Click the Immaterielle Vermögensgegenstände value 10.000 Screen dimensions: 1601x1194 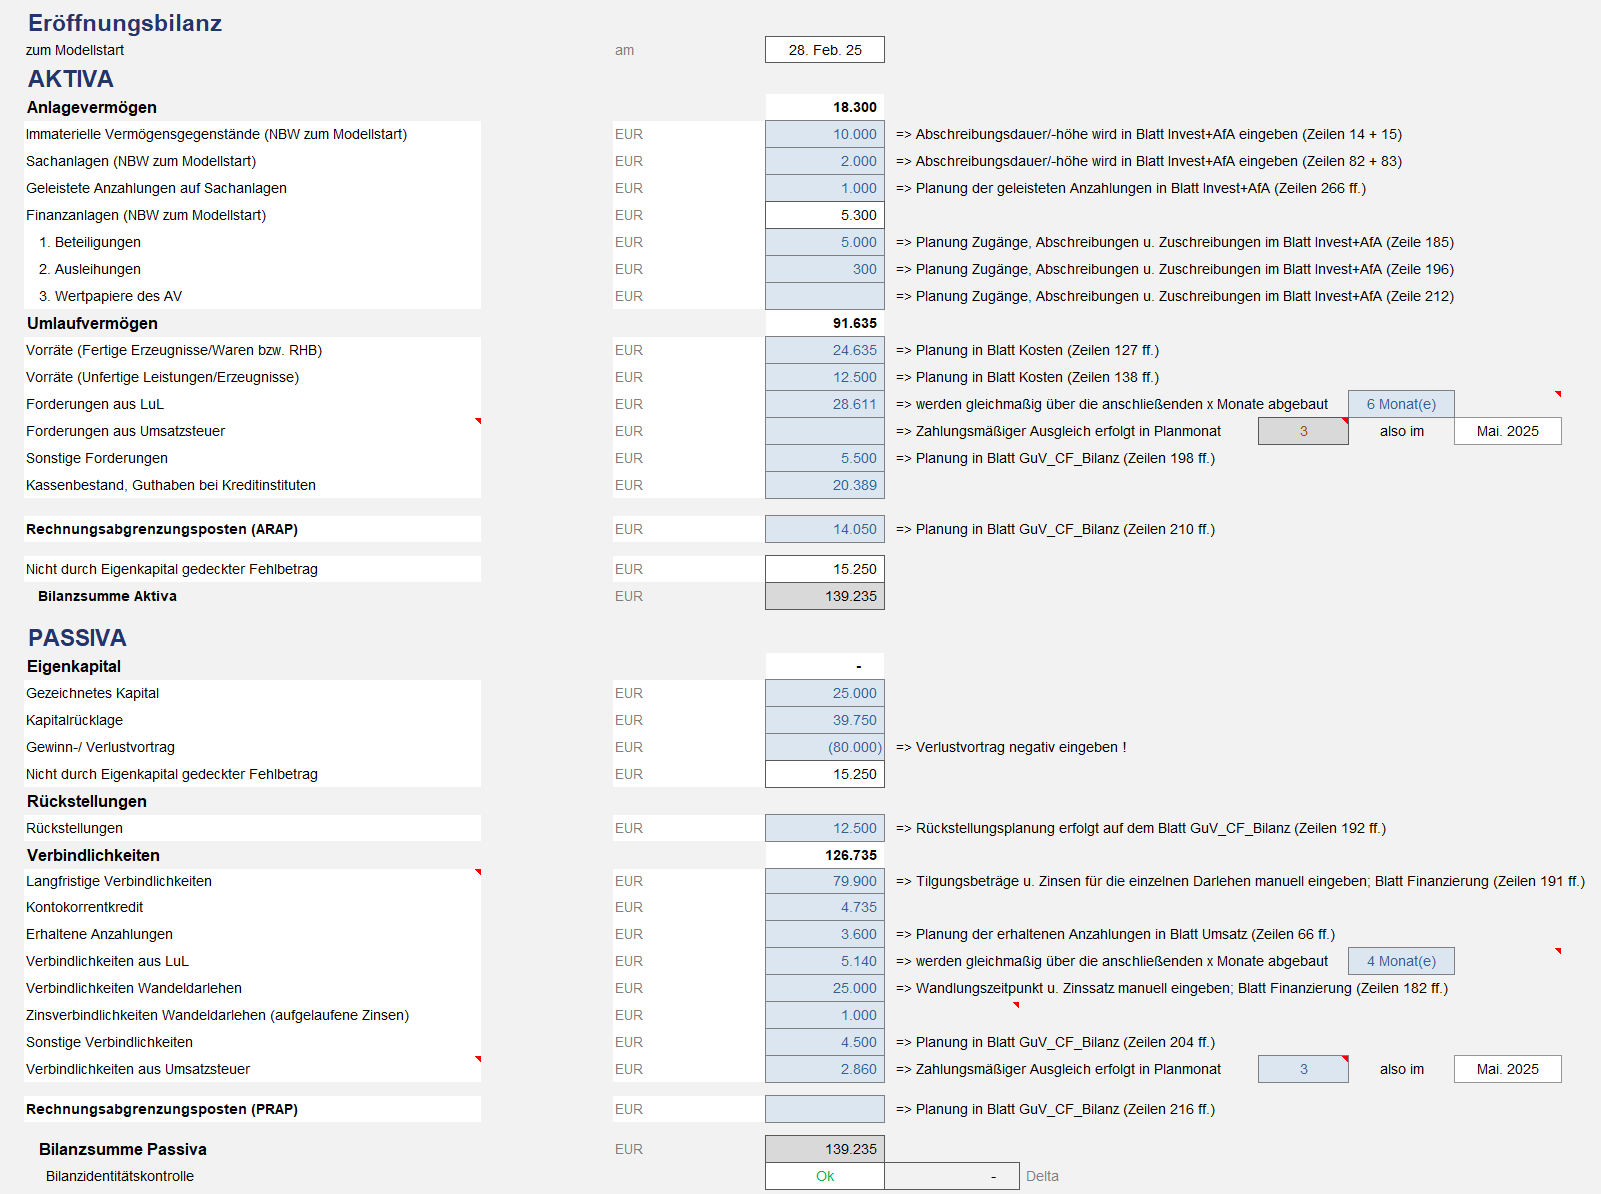825,134
